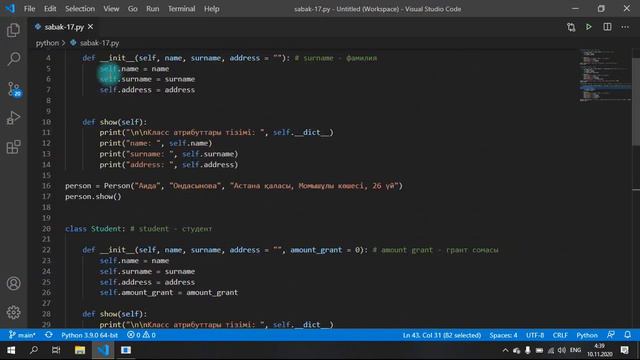Place cursor on class Student line
The height and width of the screenshot is (360, 640).
(x=138, y=229)
